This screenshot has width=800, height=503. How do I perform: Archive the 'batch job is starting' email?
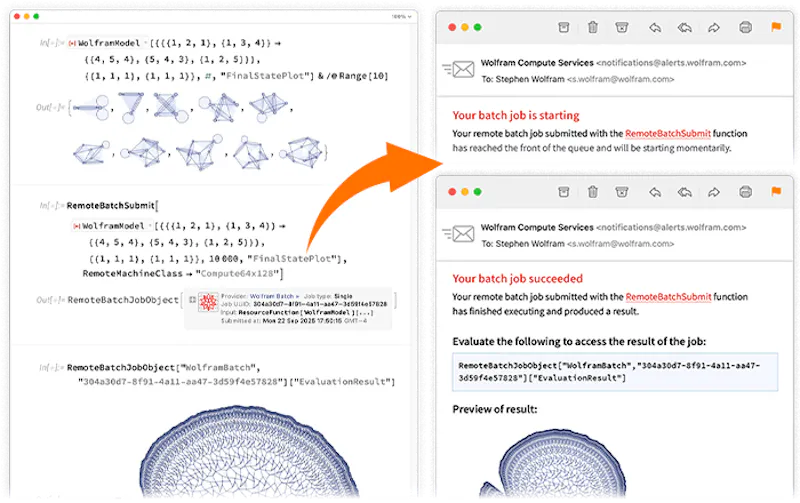point(563,27)
